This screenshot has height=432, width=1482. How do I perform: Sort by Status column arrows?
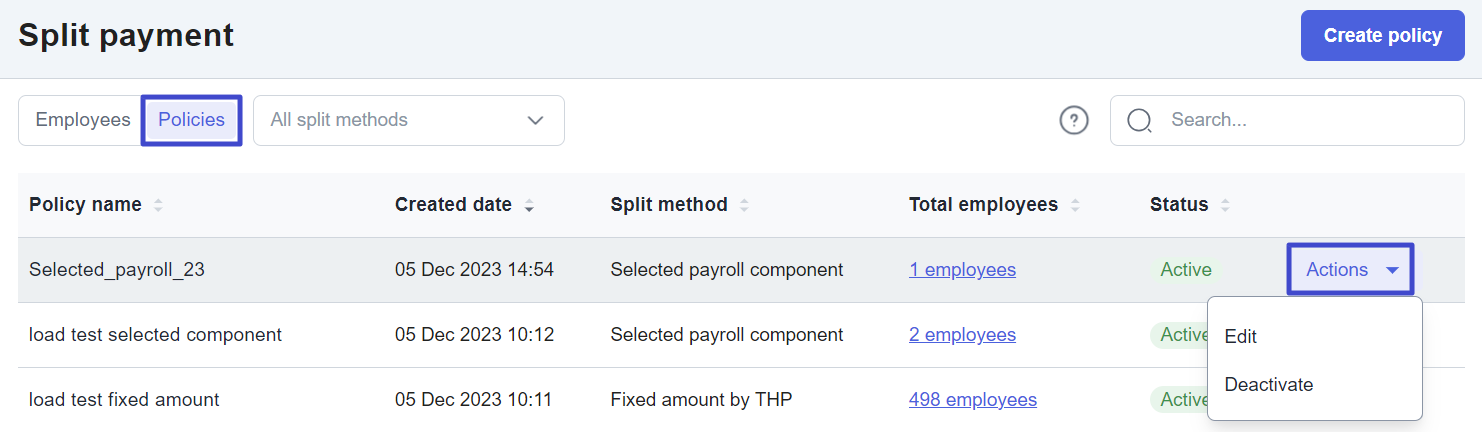pyautogui.click(x=1225, y=205)
